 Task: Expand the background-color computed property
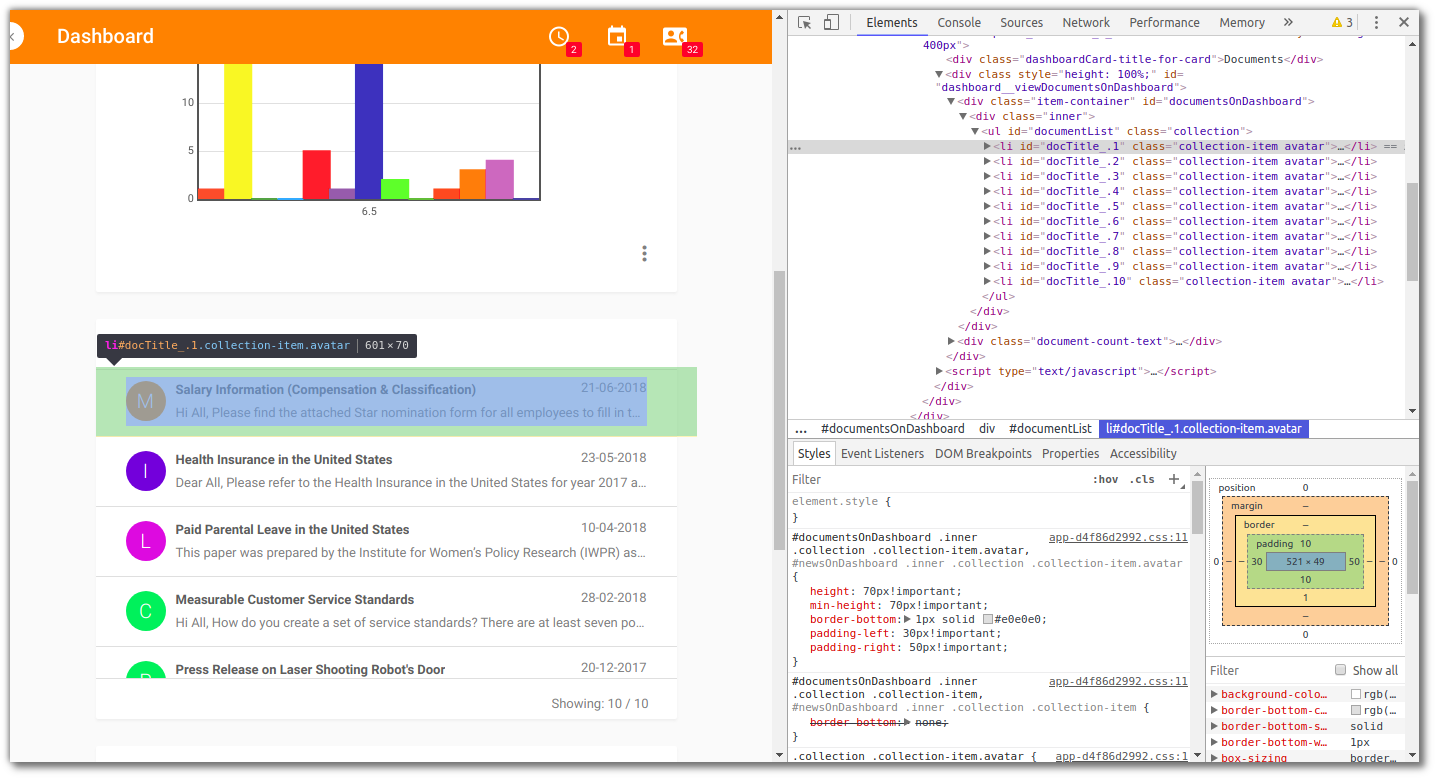pyautogui.click(x=1215, y=694)
